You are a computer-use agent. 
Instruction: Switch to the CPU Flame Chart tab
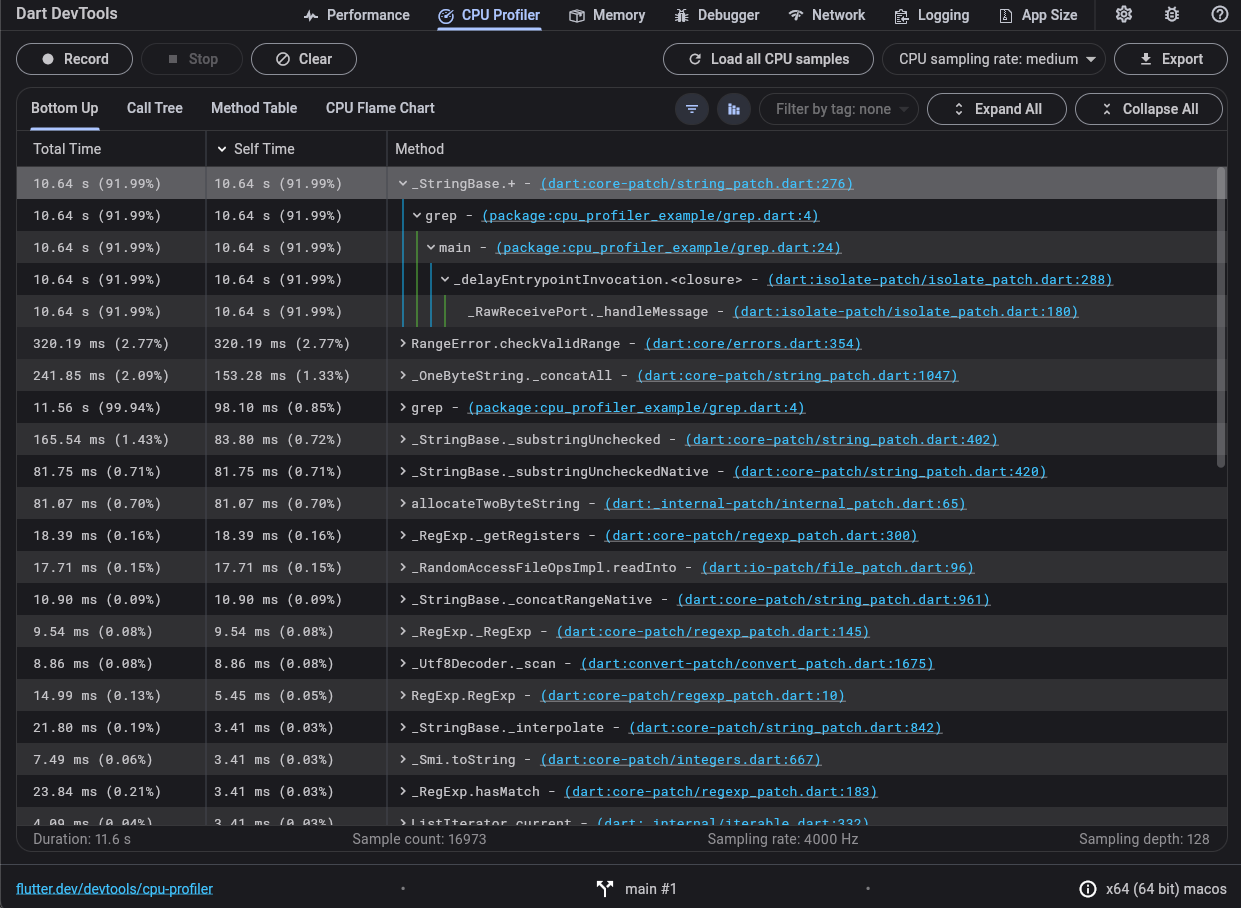[x=380, y=108]
